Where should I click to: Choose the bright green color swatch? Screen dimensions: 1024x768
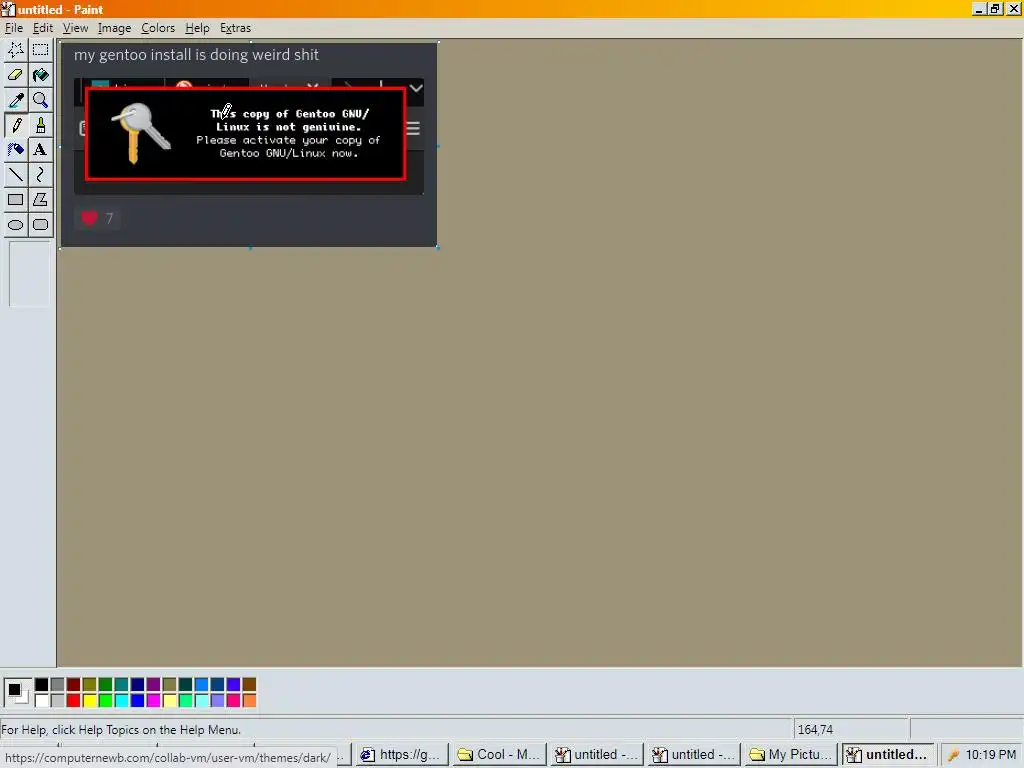point(105,701)
